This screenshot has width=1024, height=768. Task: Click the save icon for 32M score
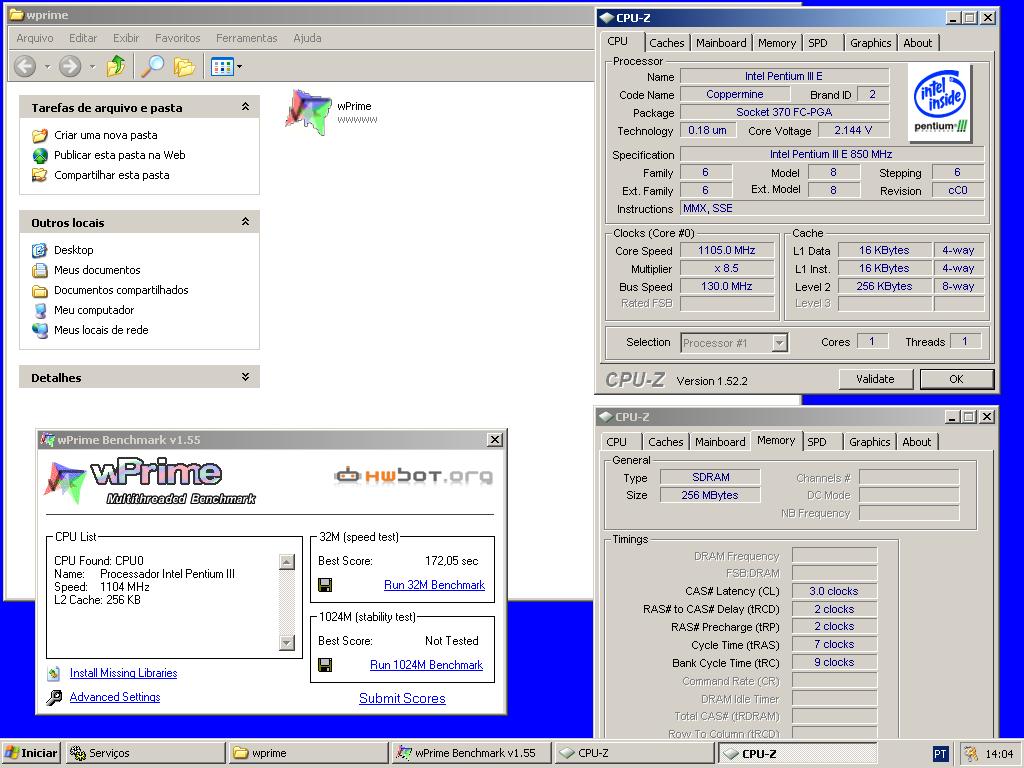325,585
